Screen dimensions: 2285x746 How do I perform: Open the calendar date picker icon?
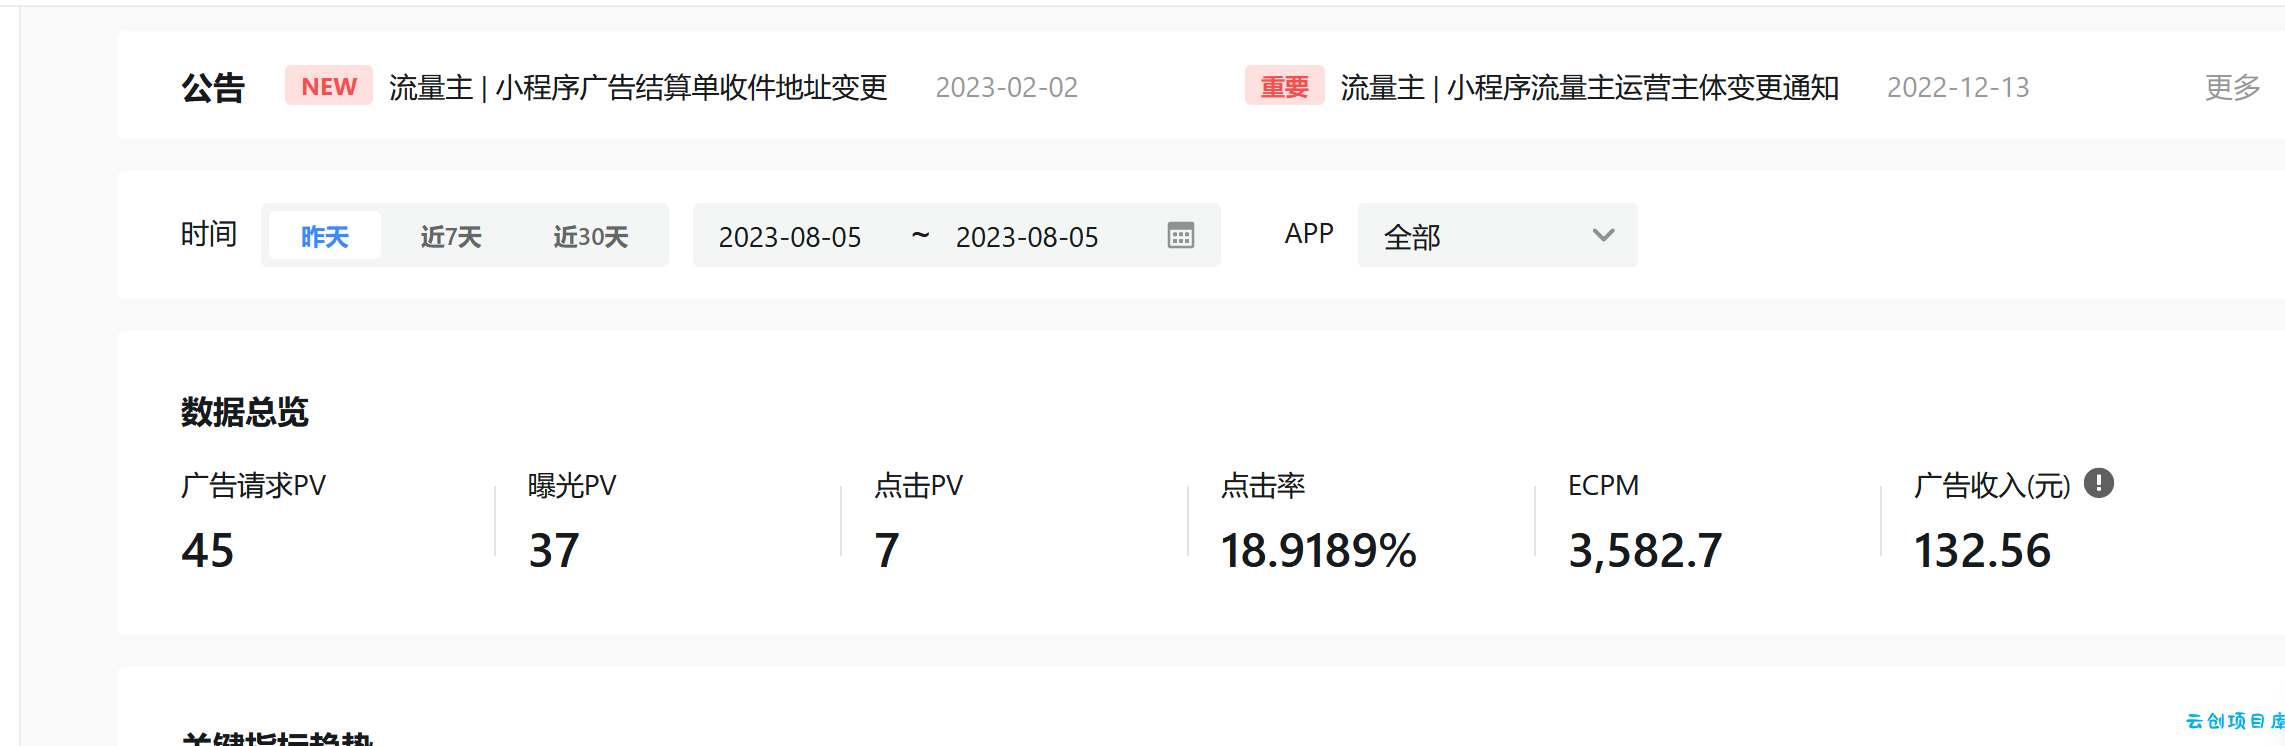[1181, 236]
